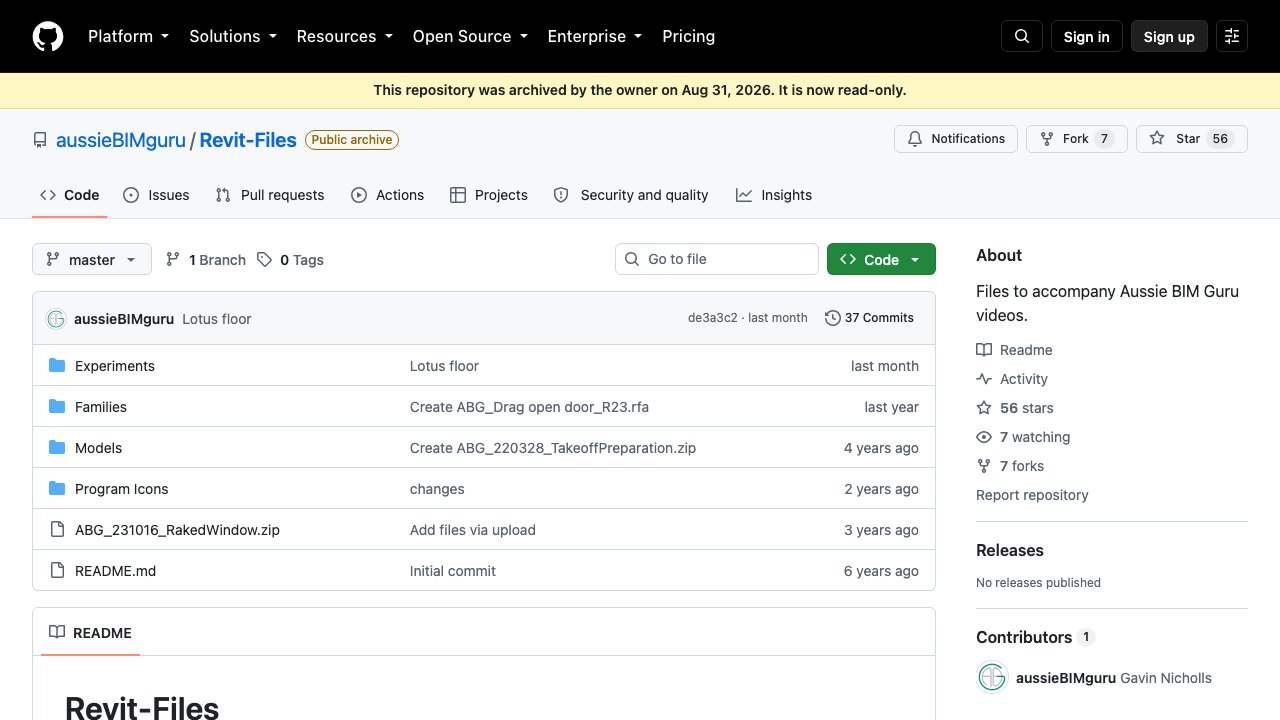Open the Issues tab
The width and height of the screenshot is (1280, 720).
156,195
